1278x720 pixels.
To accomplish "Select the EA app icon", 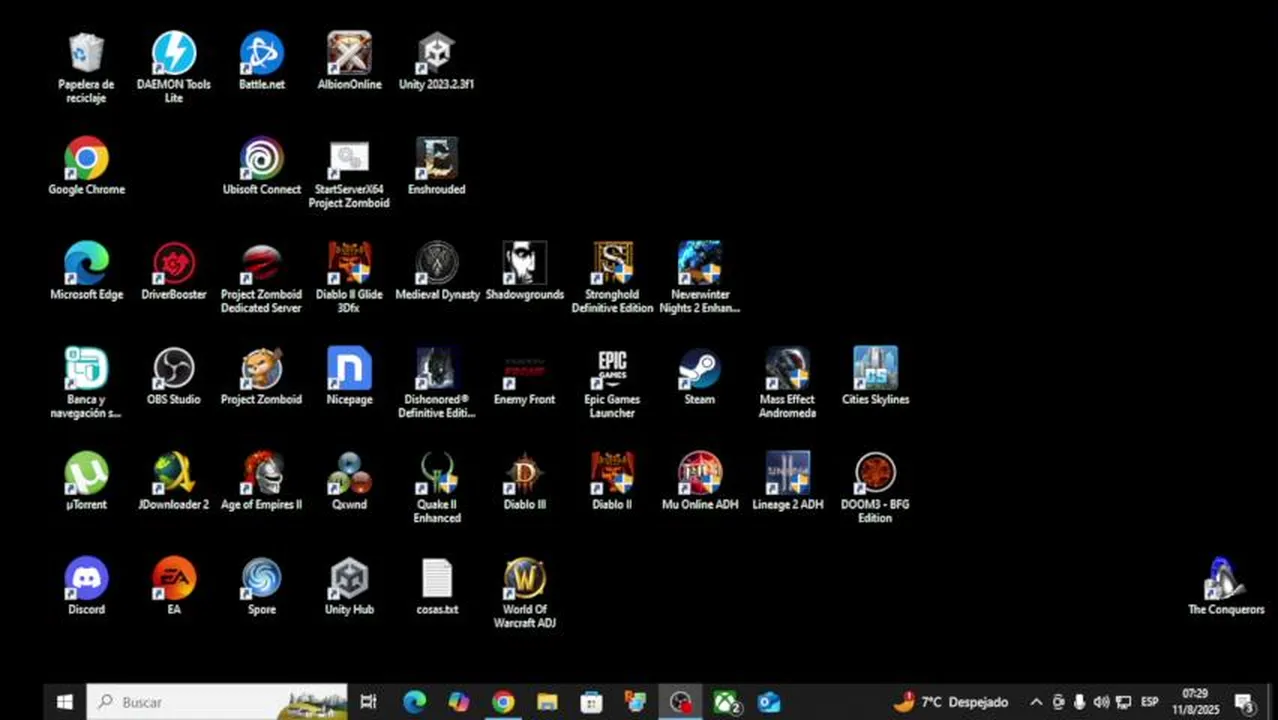I will (x=174, y=586).
